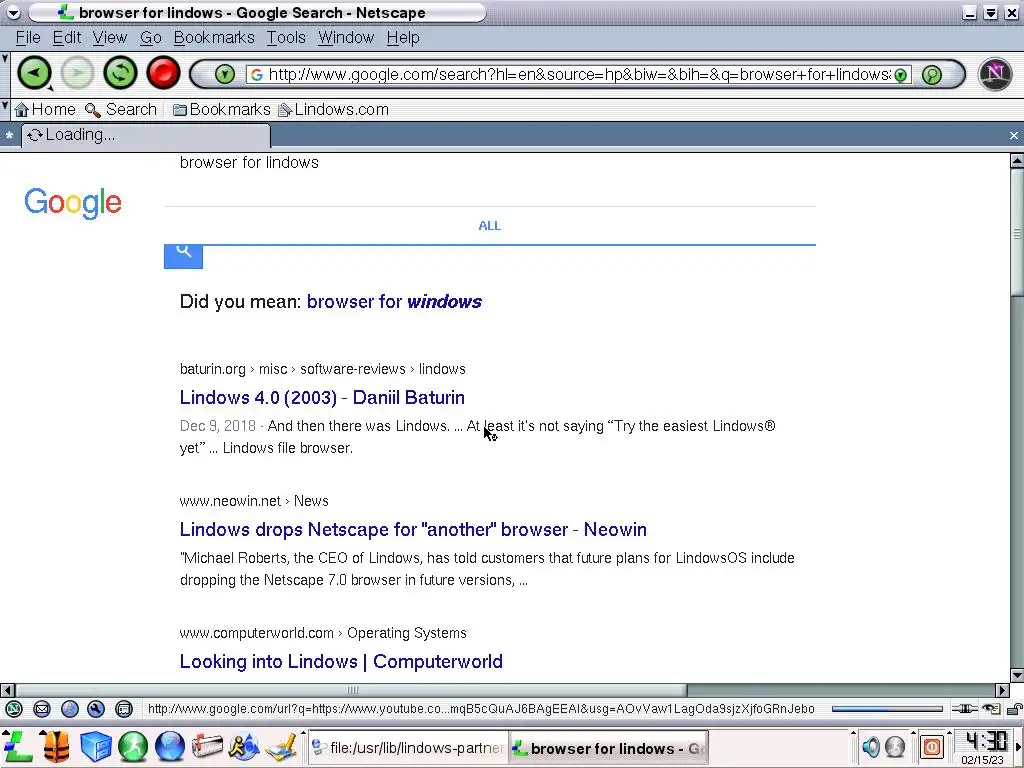Click Search on the personal toolbar

click(x=121, y=110)
